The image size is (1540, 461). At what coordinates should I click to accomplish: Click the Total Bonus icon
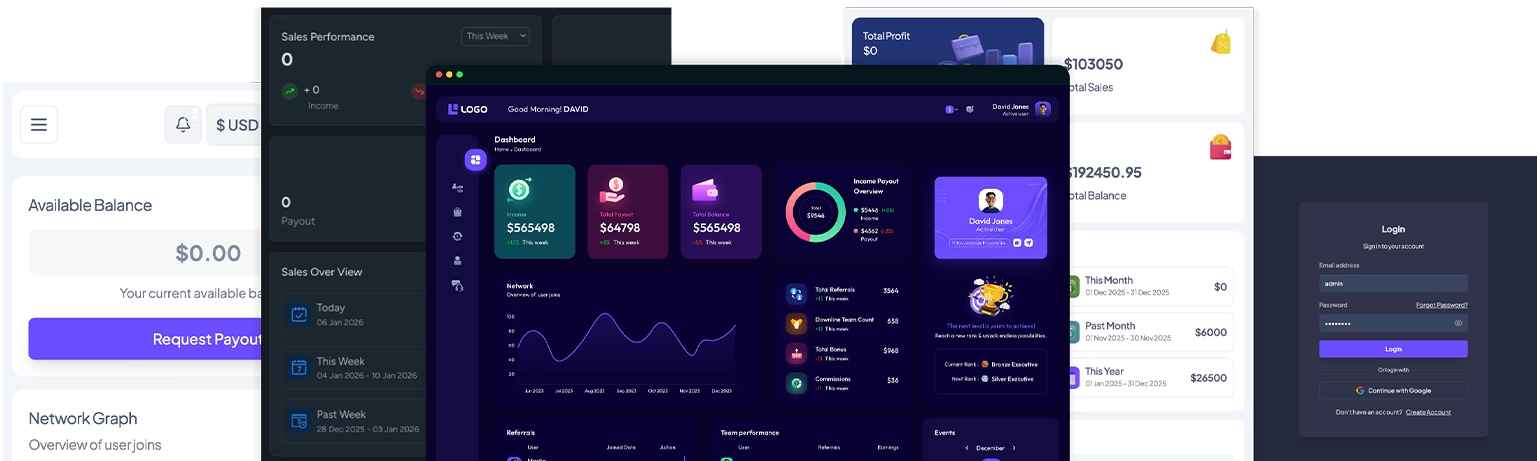[796, 352]
